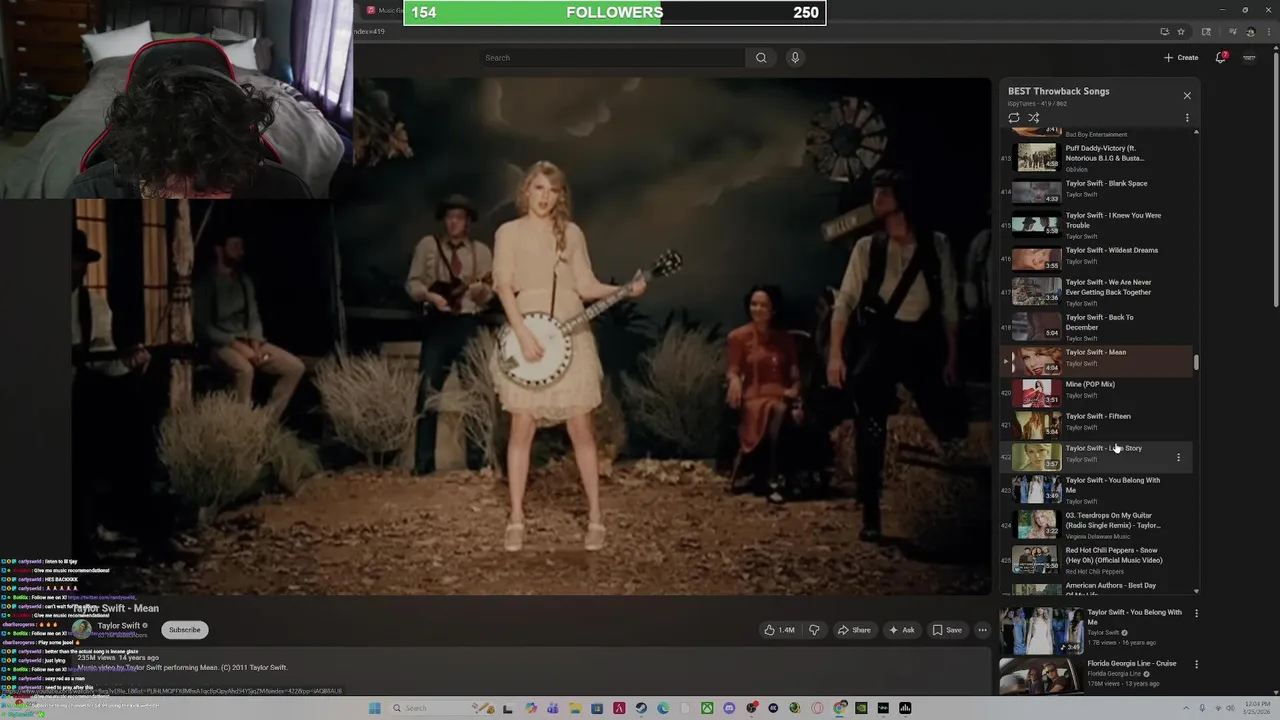Open volume control in system tray
Image resolution: width=1280 pixels, height=720 pixels.
coord(1230,707)
